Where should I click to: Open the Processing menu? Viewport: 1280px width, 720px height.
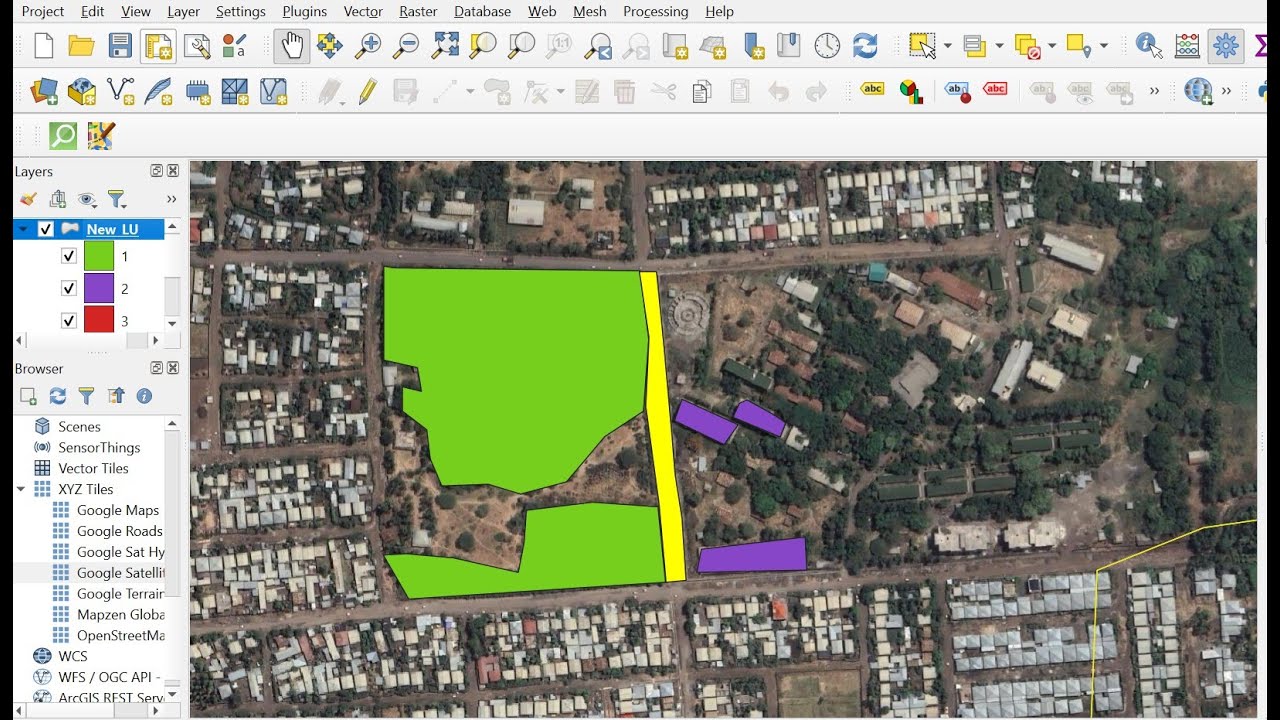(x=655, y=11)
